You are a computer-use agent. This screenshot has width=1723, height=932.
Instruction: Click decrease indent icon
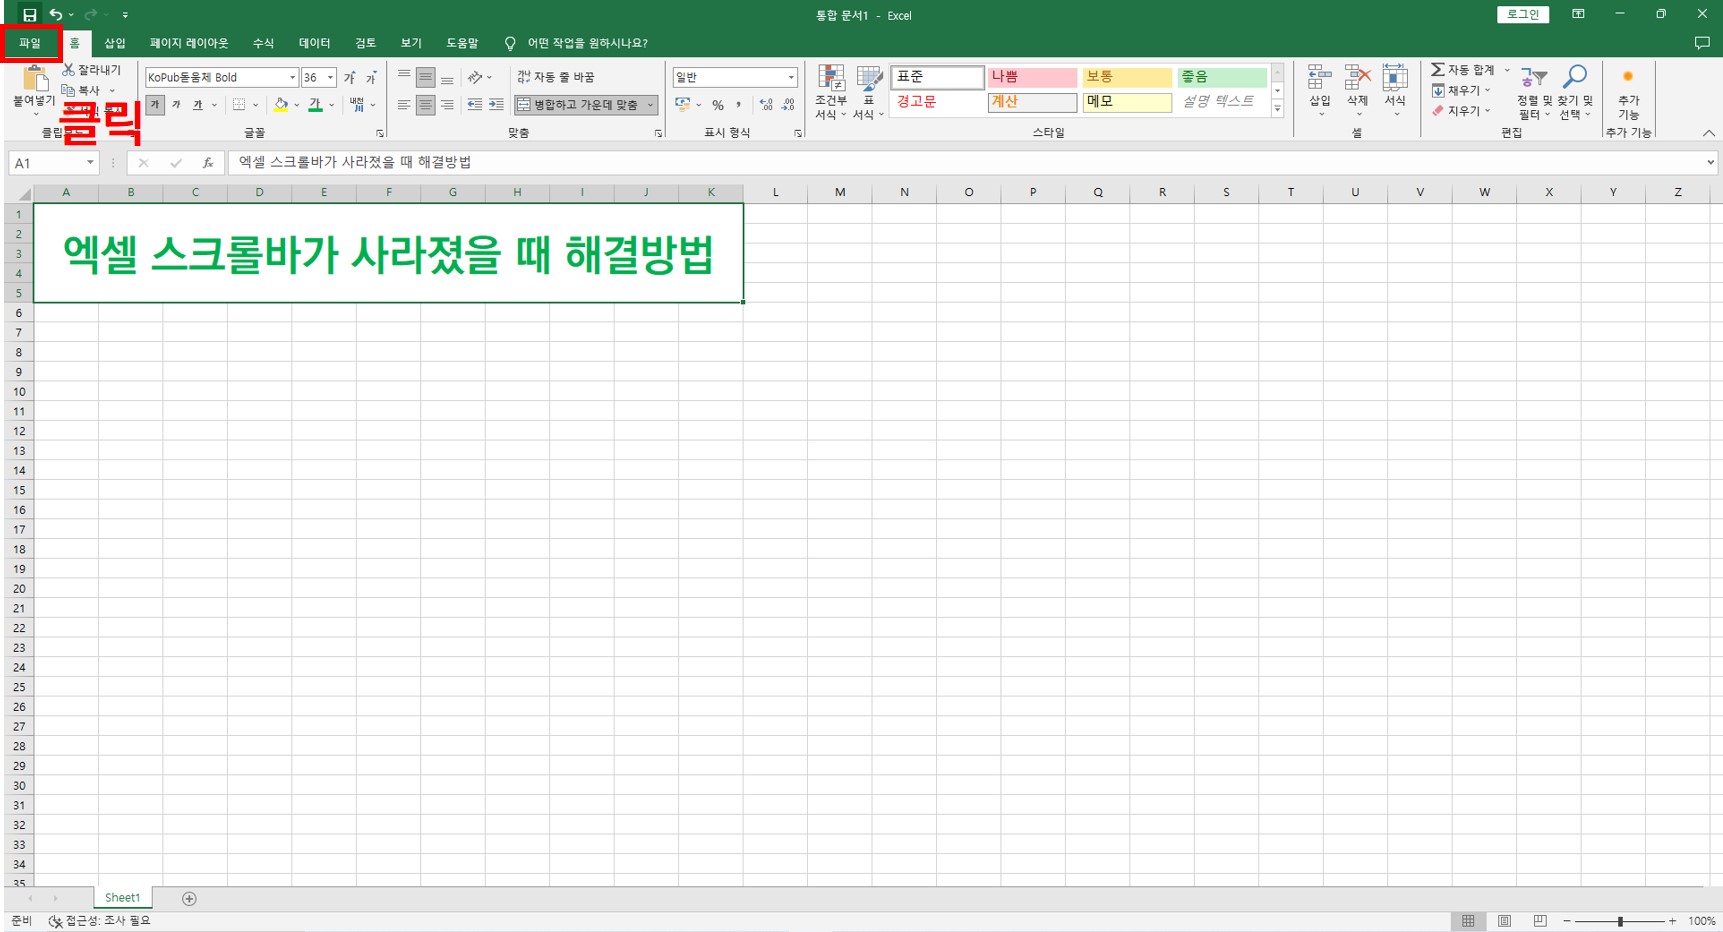click(475, 104)
